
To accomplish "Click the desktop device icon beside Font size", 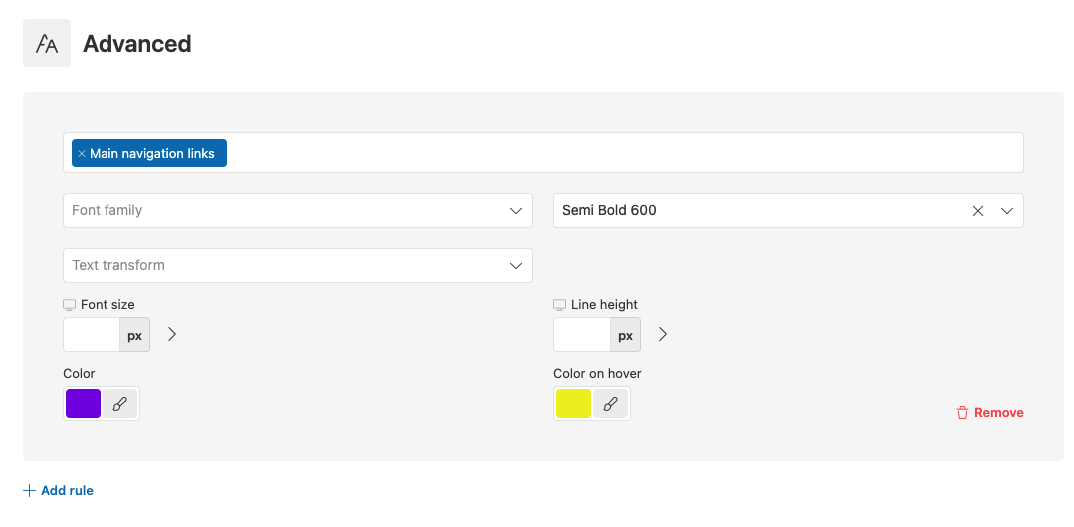I will tap(69, 305).
